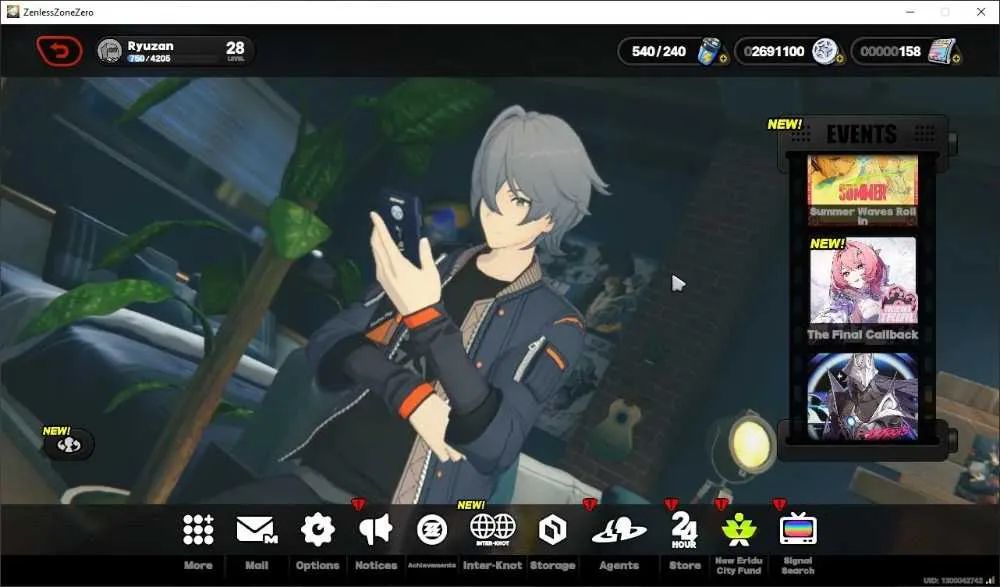Open Signal Search TV icon

click(798, 528)
